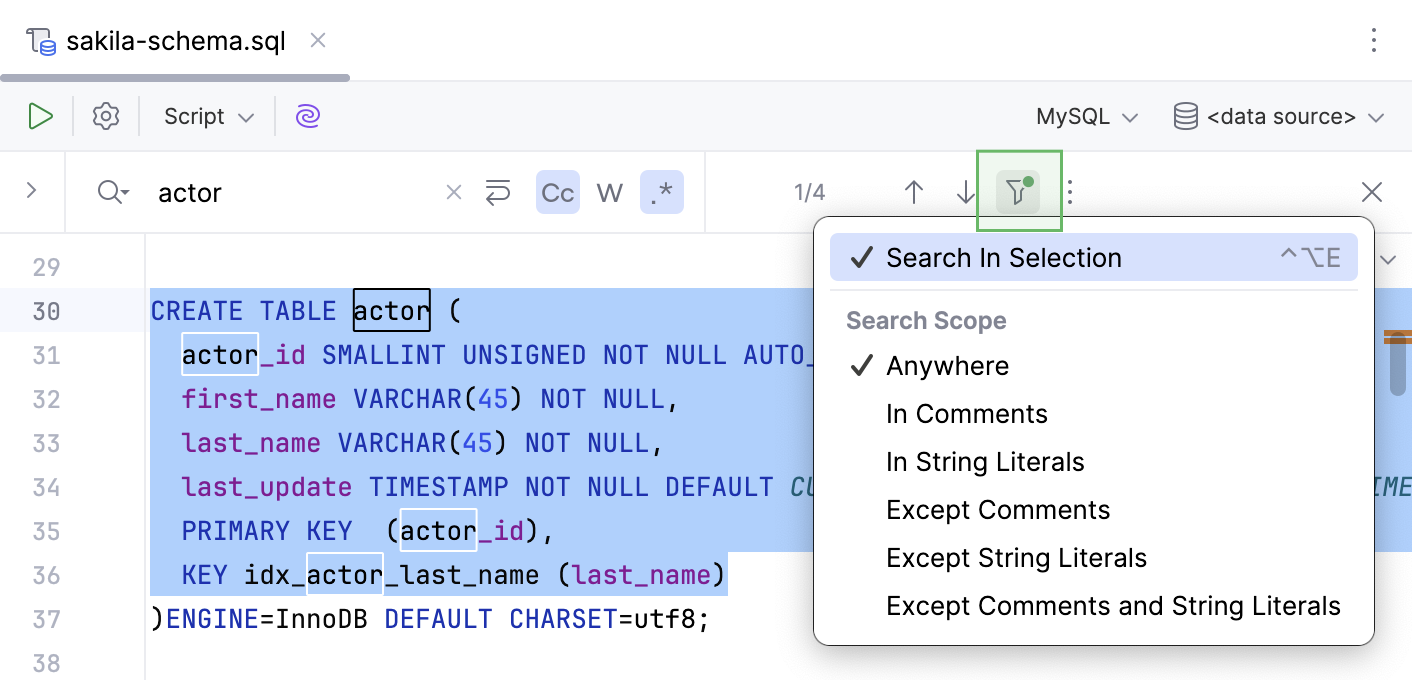Toggle whole words matching with W button
Viewport: 1412px width, 680px height.
click(609, 192)
